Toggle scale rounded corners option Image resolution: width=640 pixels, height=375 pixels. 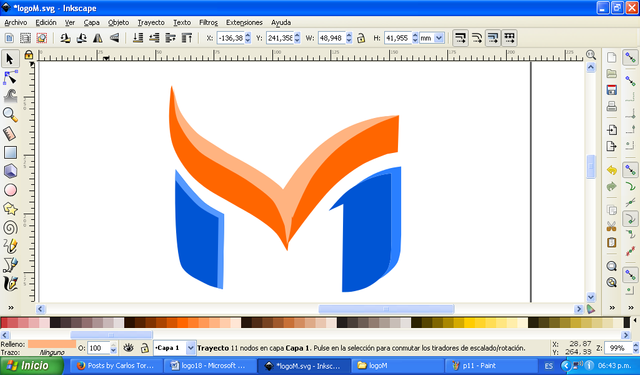[x=477, y=38]
